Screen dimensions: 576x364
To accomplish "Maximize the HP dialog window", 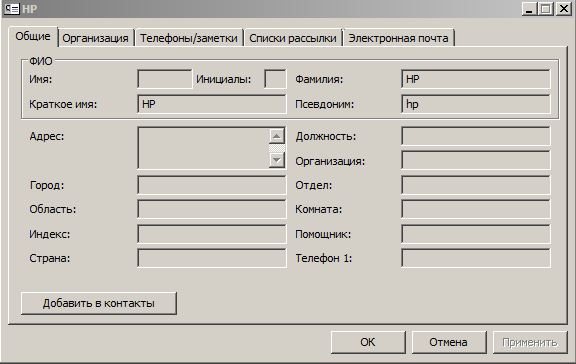I will pos(546,8).
